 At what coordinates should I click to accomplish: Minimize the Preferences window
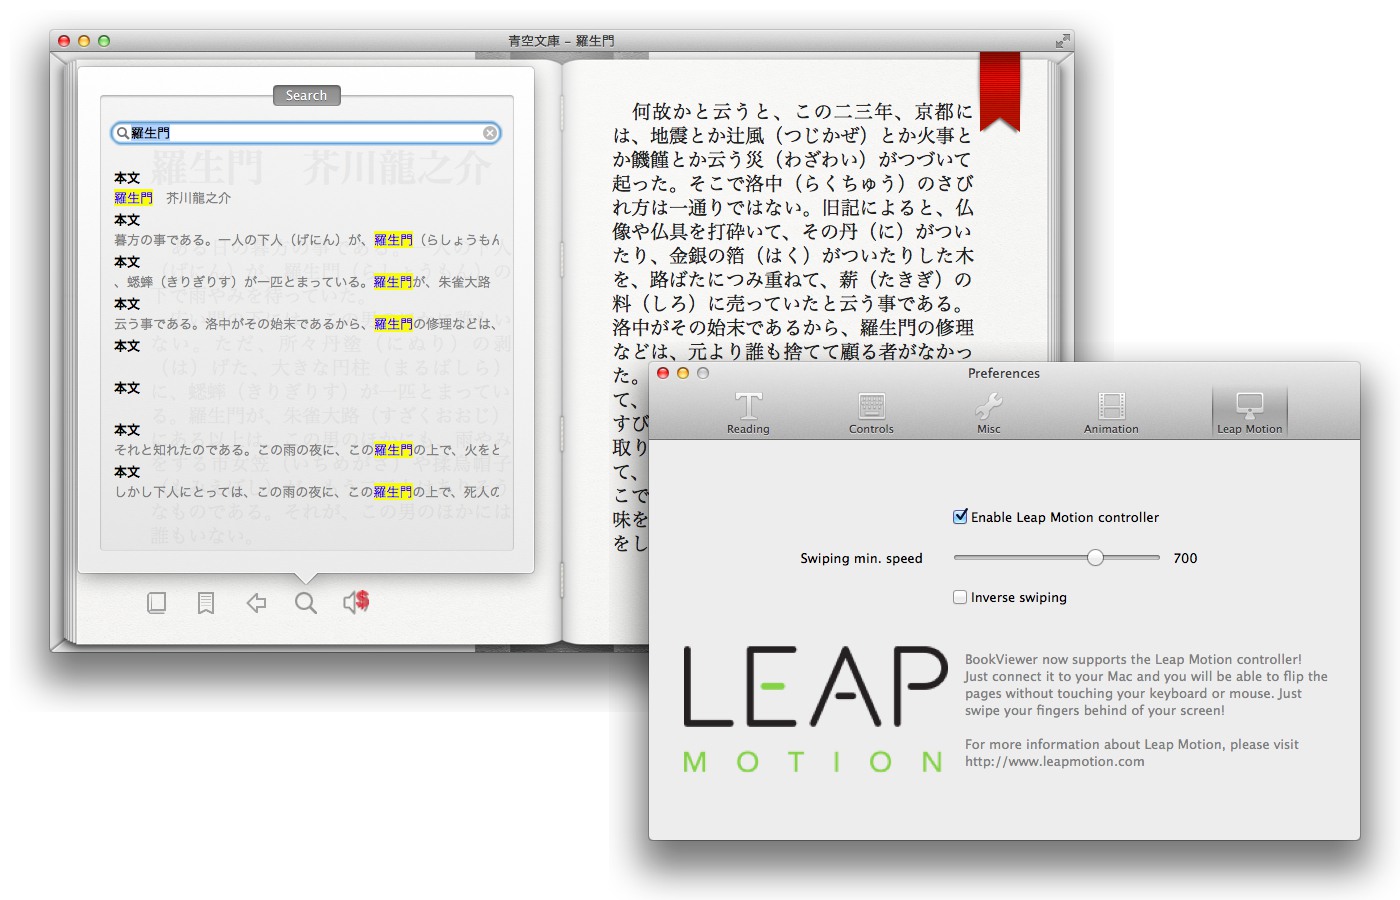coord(683,373)
